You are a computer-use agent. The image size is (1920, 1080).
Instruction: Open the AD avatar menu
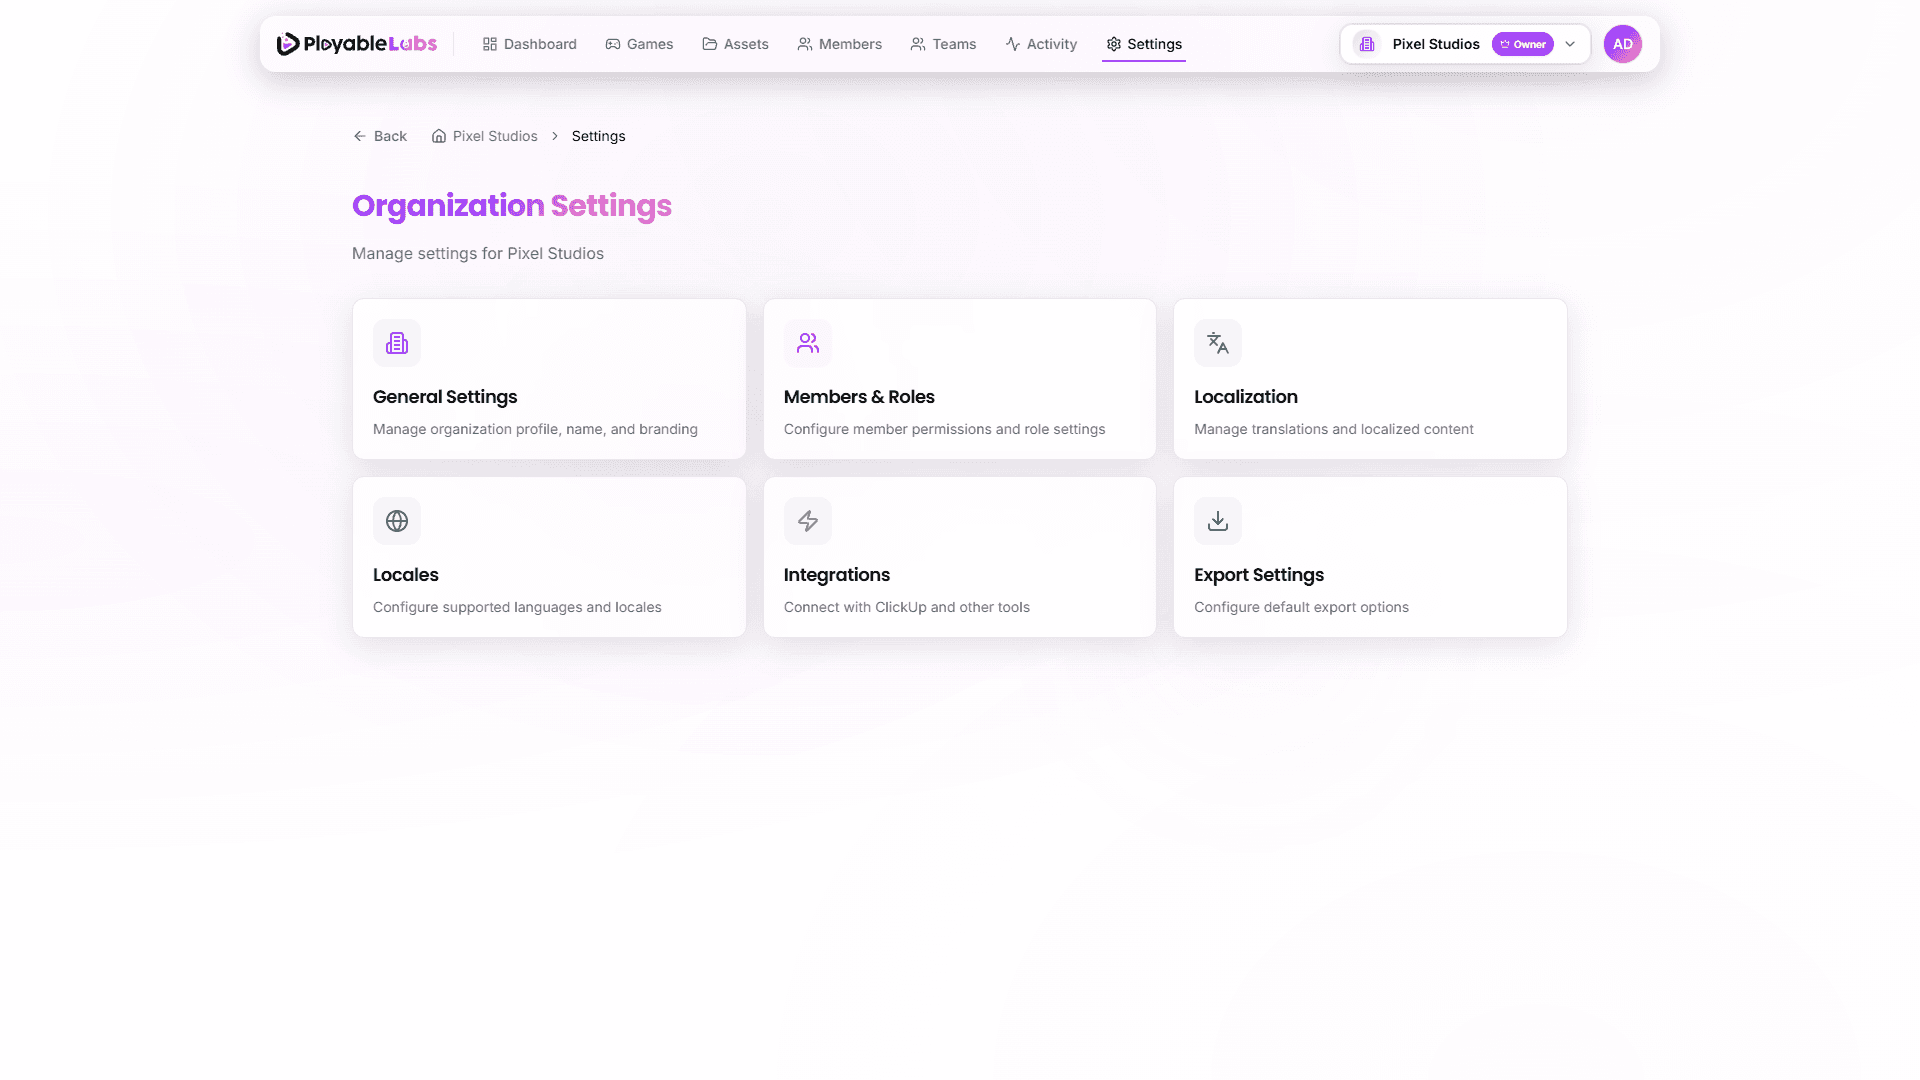(1623, 44)
